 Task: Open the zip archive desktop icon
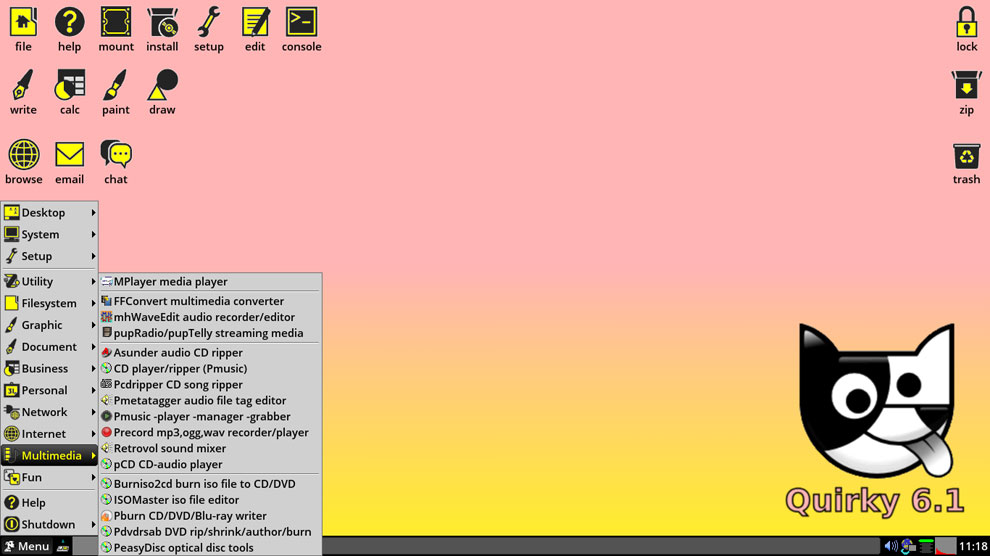click(967, 85)
